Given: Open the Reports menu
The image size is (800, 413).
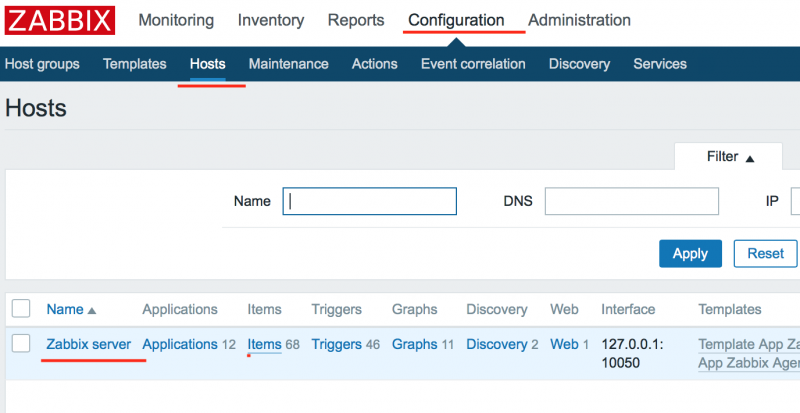Looking at the screenshot, I should click(x=356, y=20).
